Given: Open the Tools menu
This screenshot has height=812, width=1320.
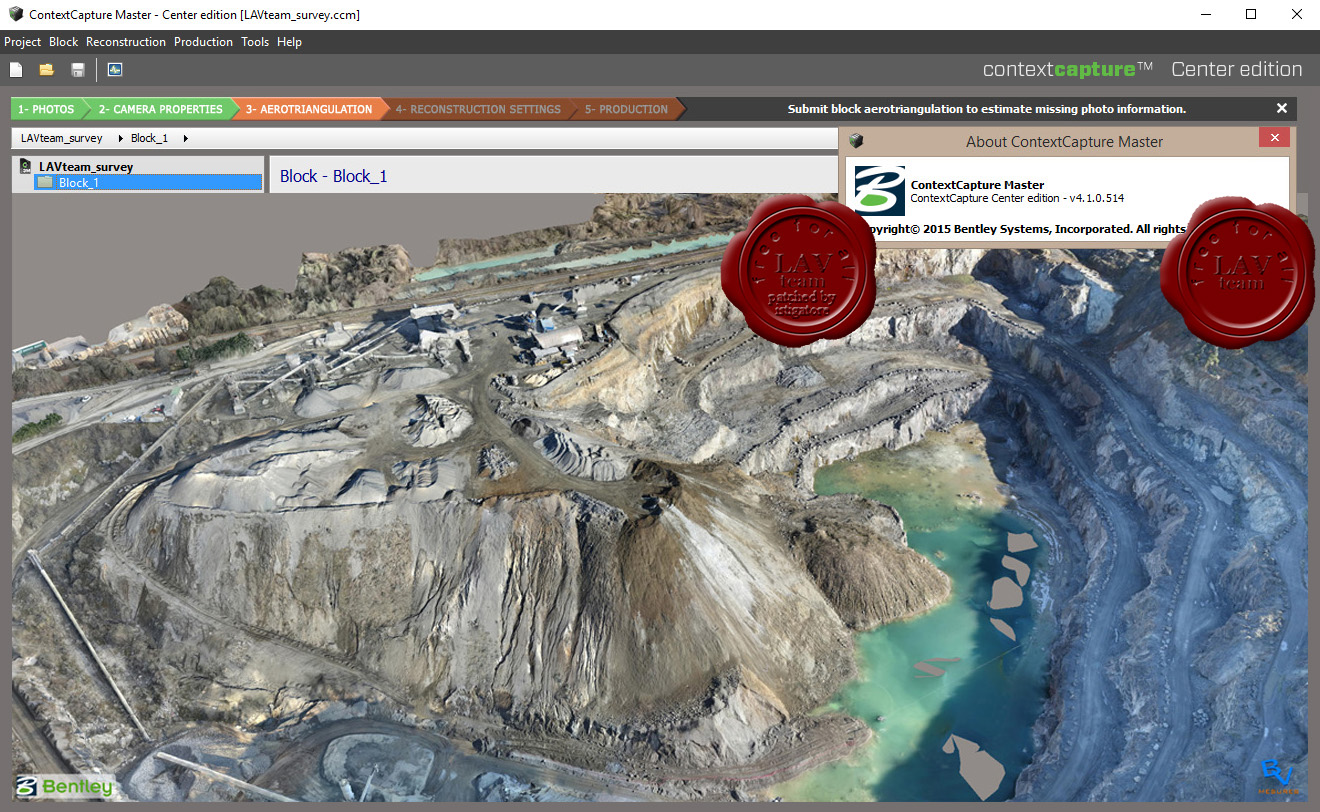Looking at the screenshot, I should click(x=255, y=42).
